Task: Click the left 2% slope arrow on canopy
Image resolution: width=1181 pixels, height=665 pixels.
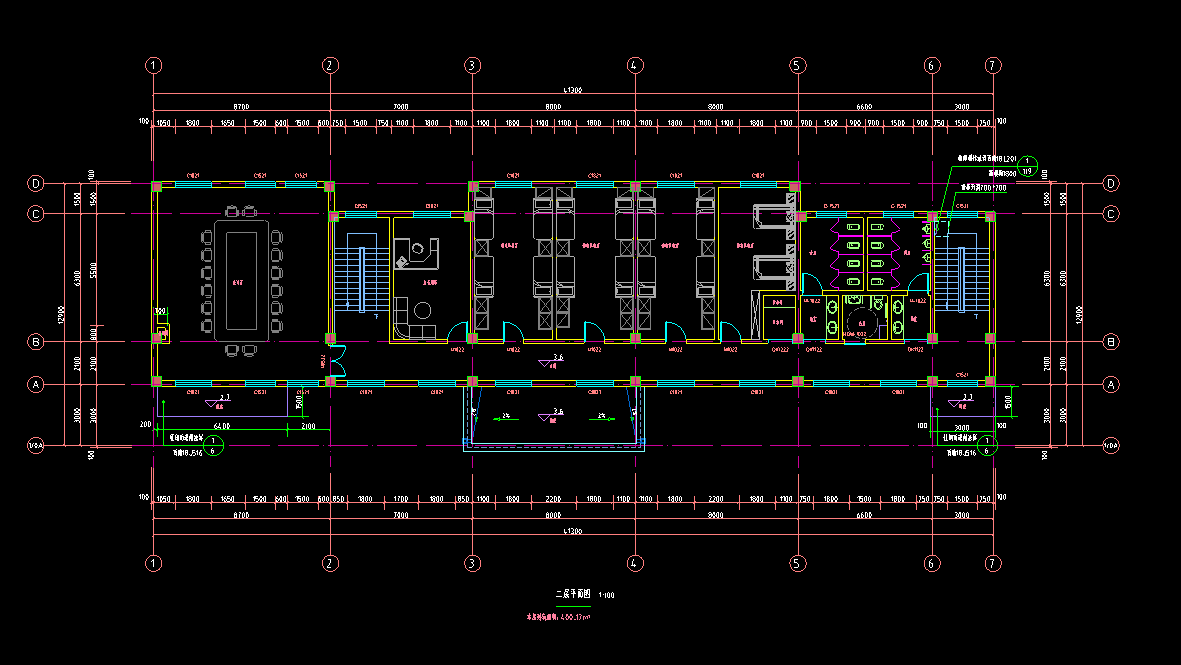Action: pyautogui.click(x=505, y=415)
